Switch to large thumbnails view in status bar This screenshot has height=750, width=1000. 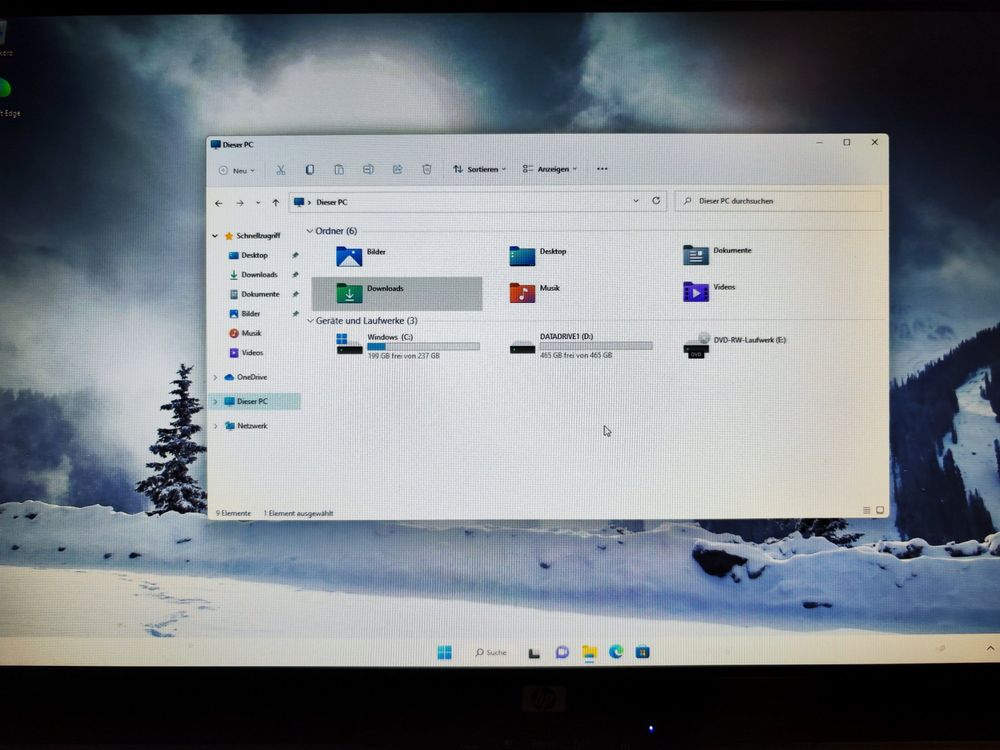point(878,509)
